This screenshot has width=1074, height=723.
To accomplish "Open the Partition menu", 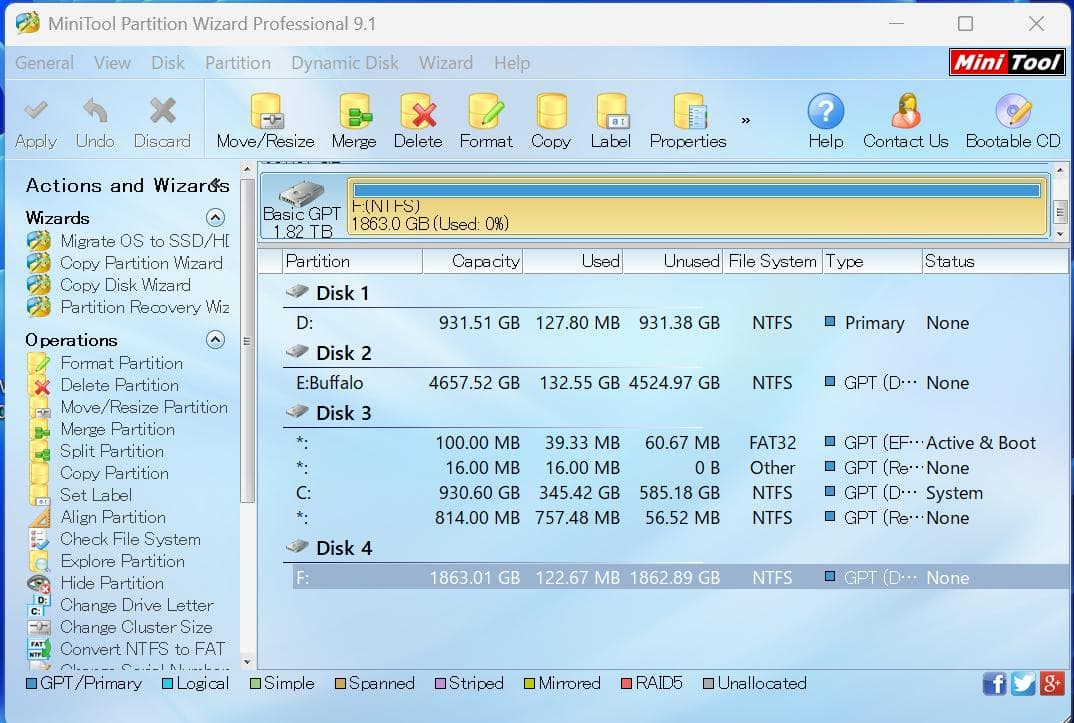I will click(x=238, y=63).
